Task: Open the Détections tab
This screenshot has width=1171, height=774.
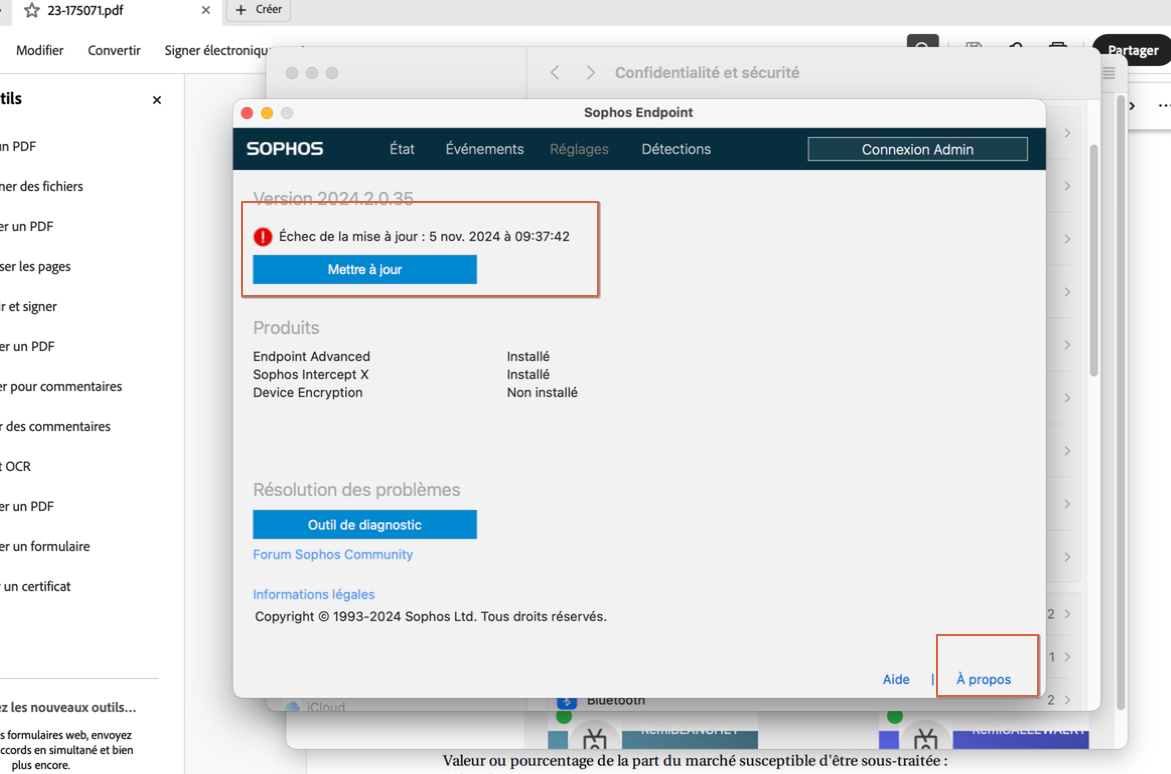Action: click(676, 149)
